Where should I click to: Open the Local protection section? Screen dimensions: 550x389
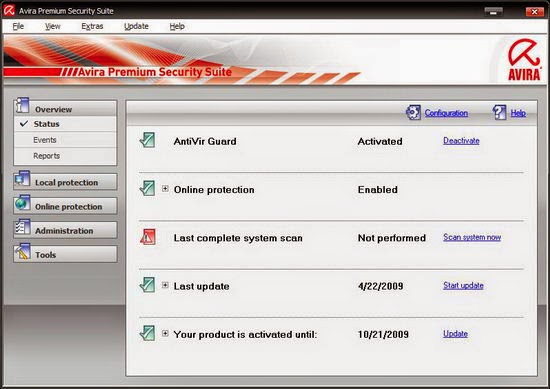click(65, 182)
